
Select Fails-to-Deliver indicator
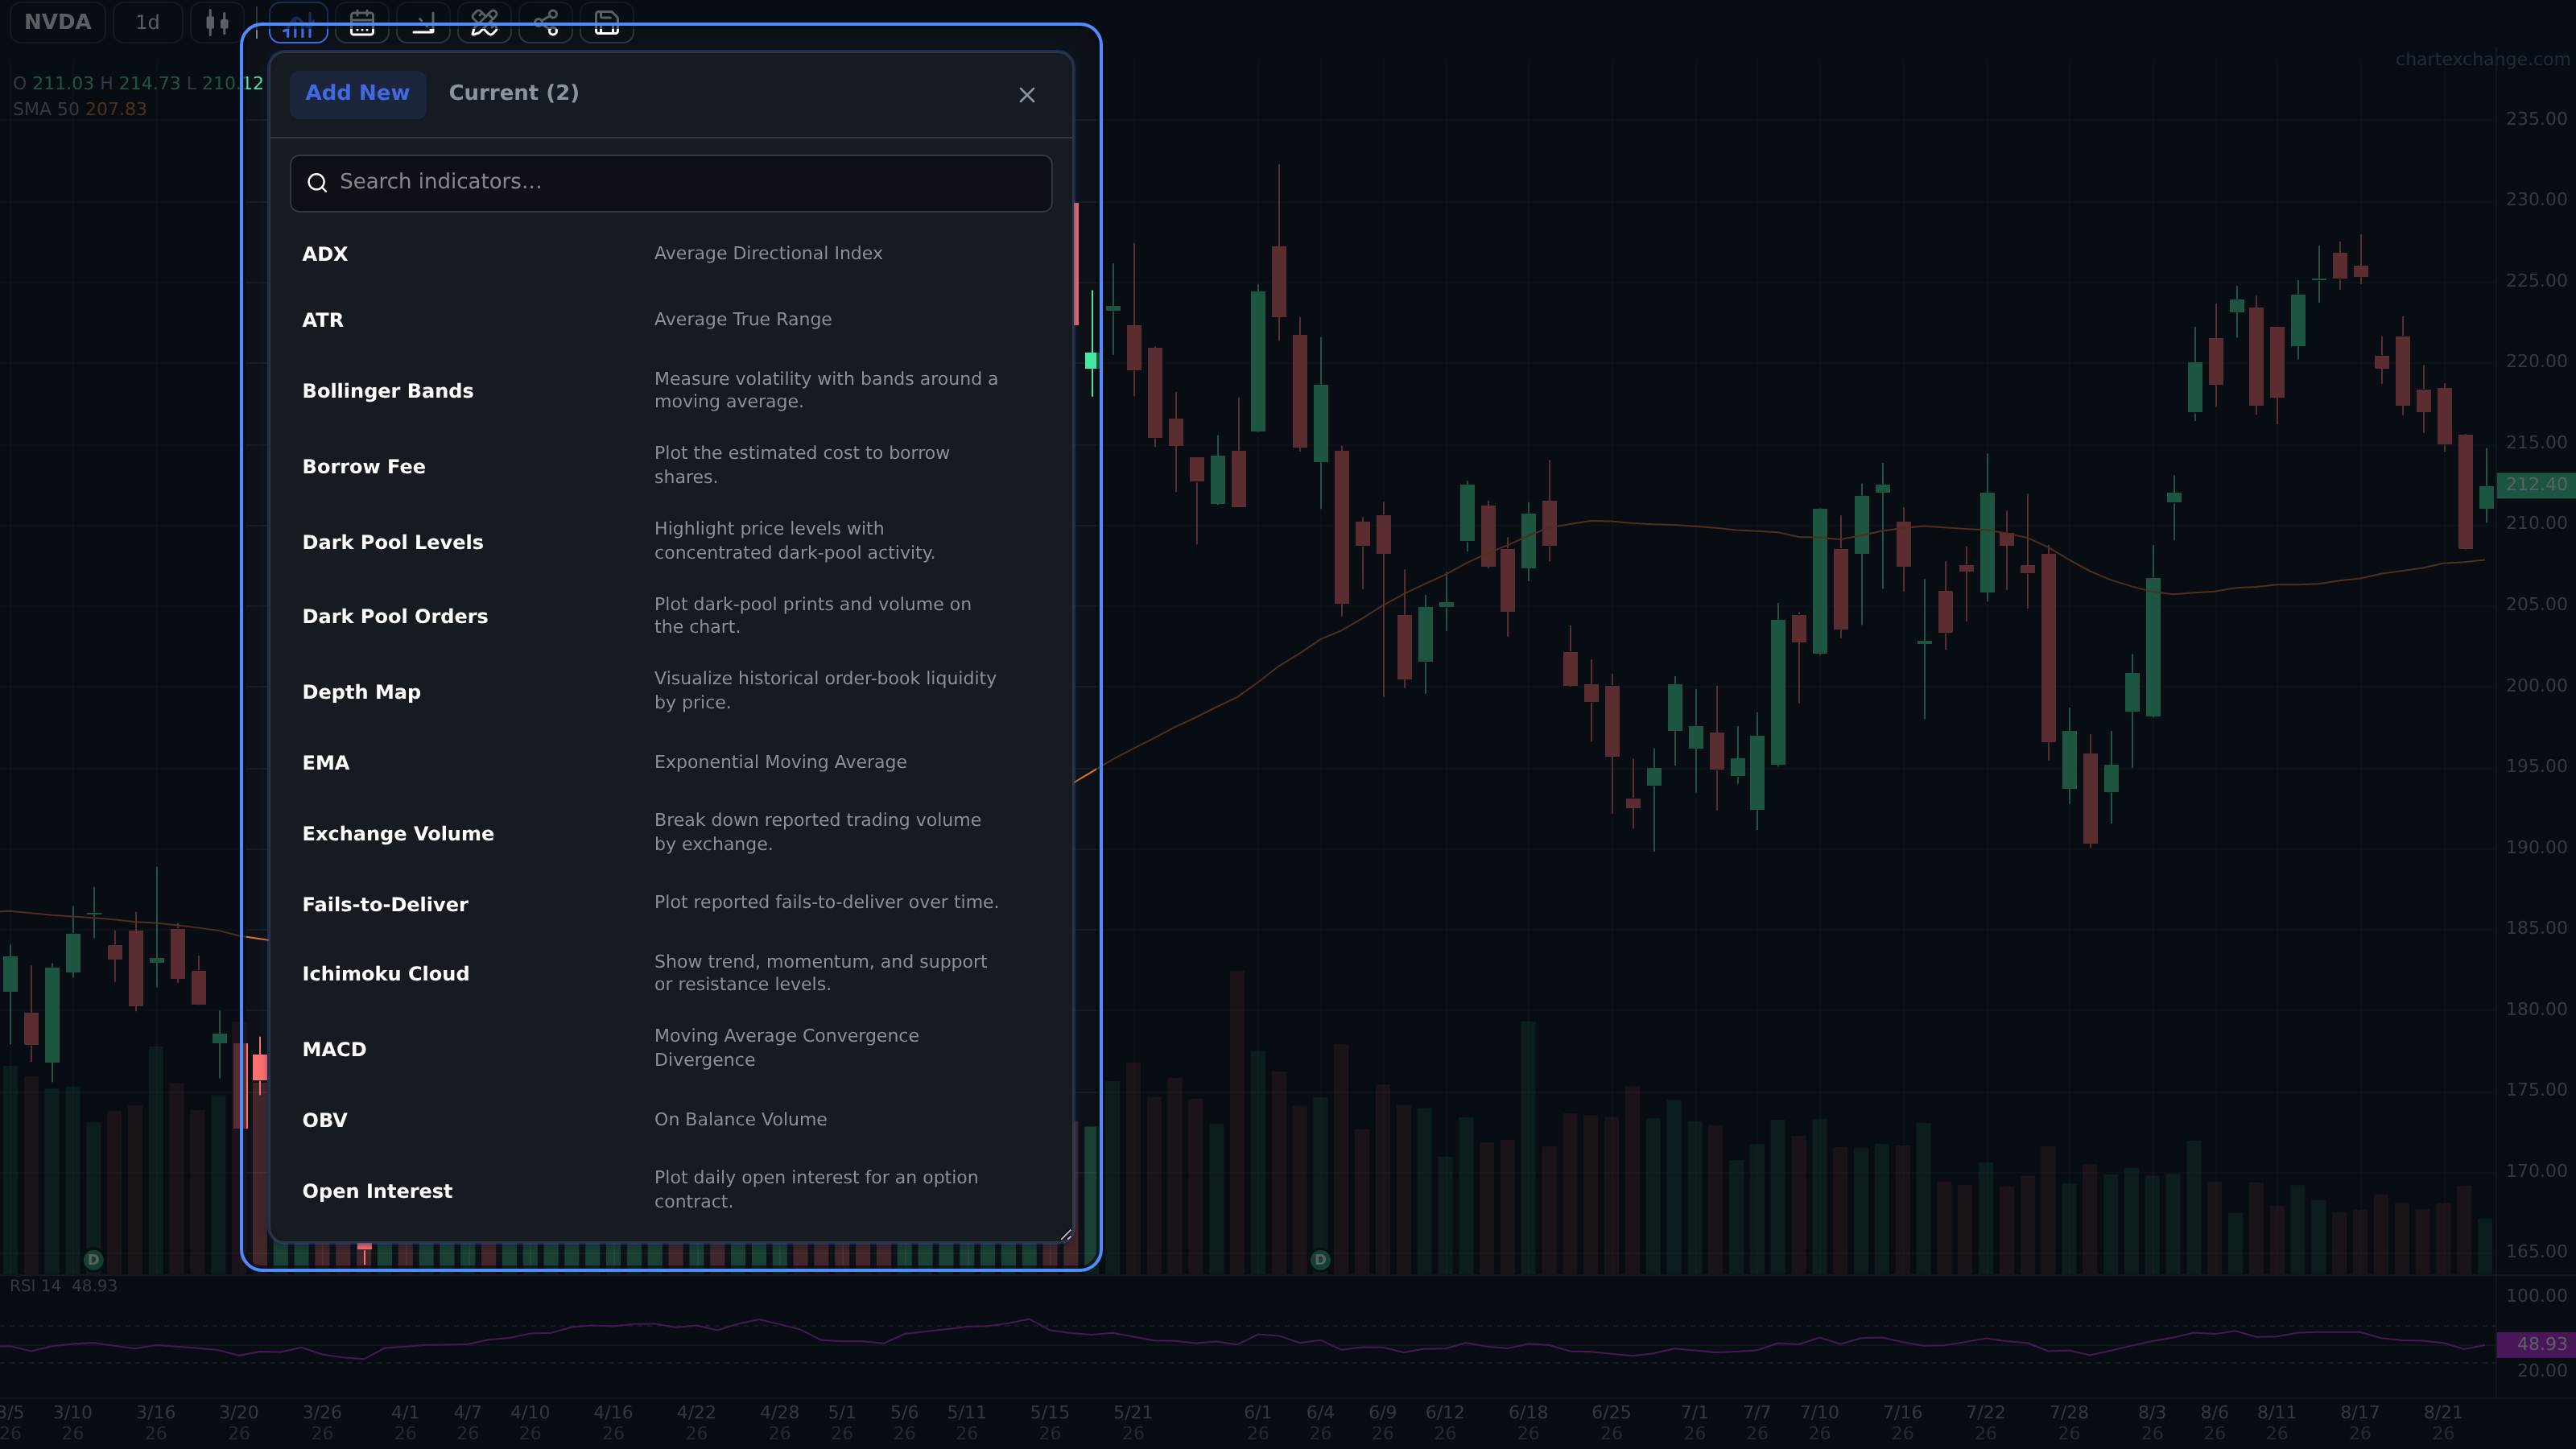coord(671,904)
